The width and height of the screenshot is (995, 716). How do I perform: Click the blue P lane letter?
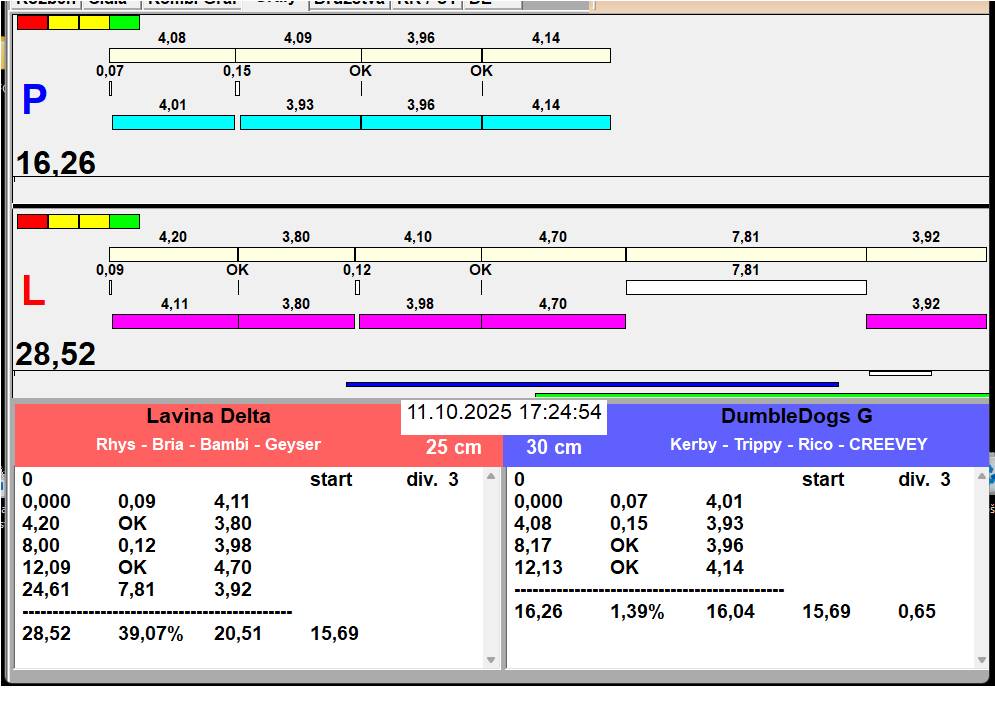(34, 101)
